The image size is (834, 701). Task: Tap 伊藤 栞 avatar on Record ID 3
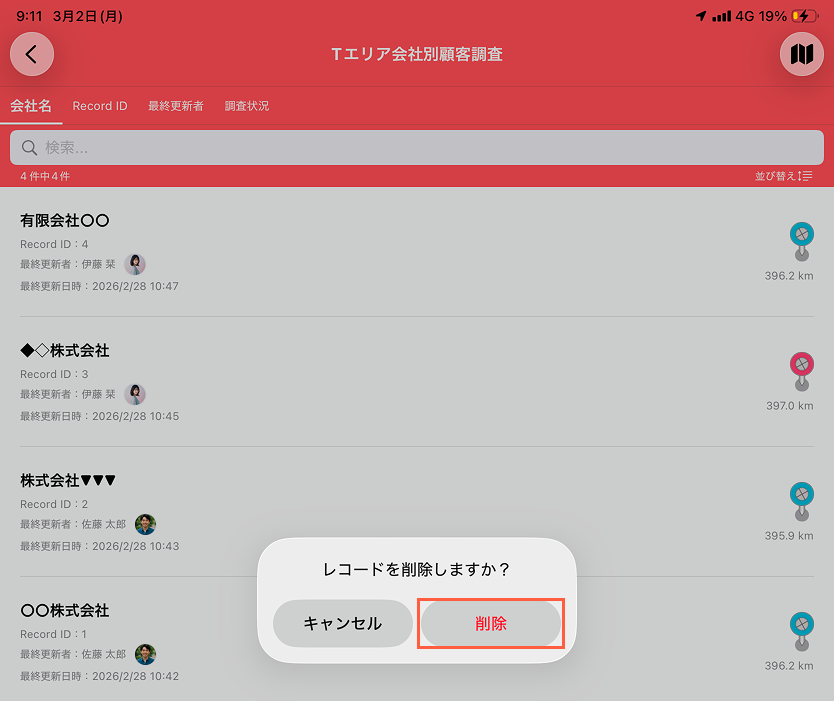coord(135,394)
